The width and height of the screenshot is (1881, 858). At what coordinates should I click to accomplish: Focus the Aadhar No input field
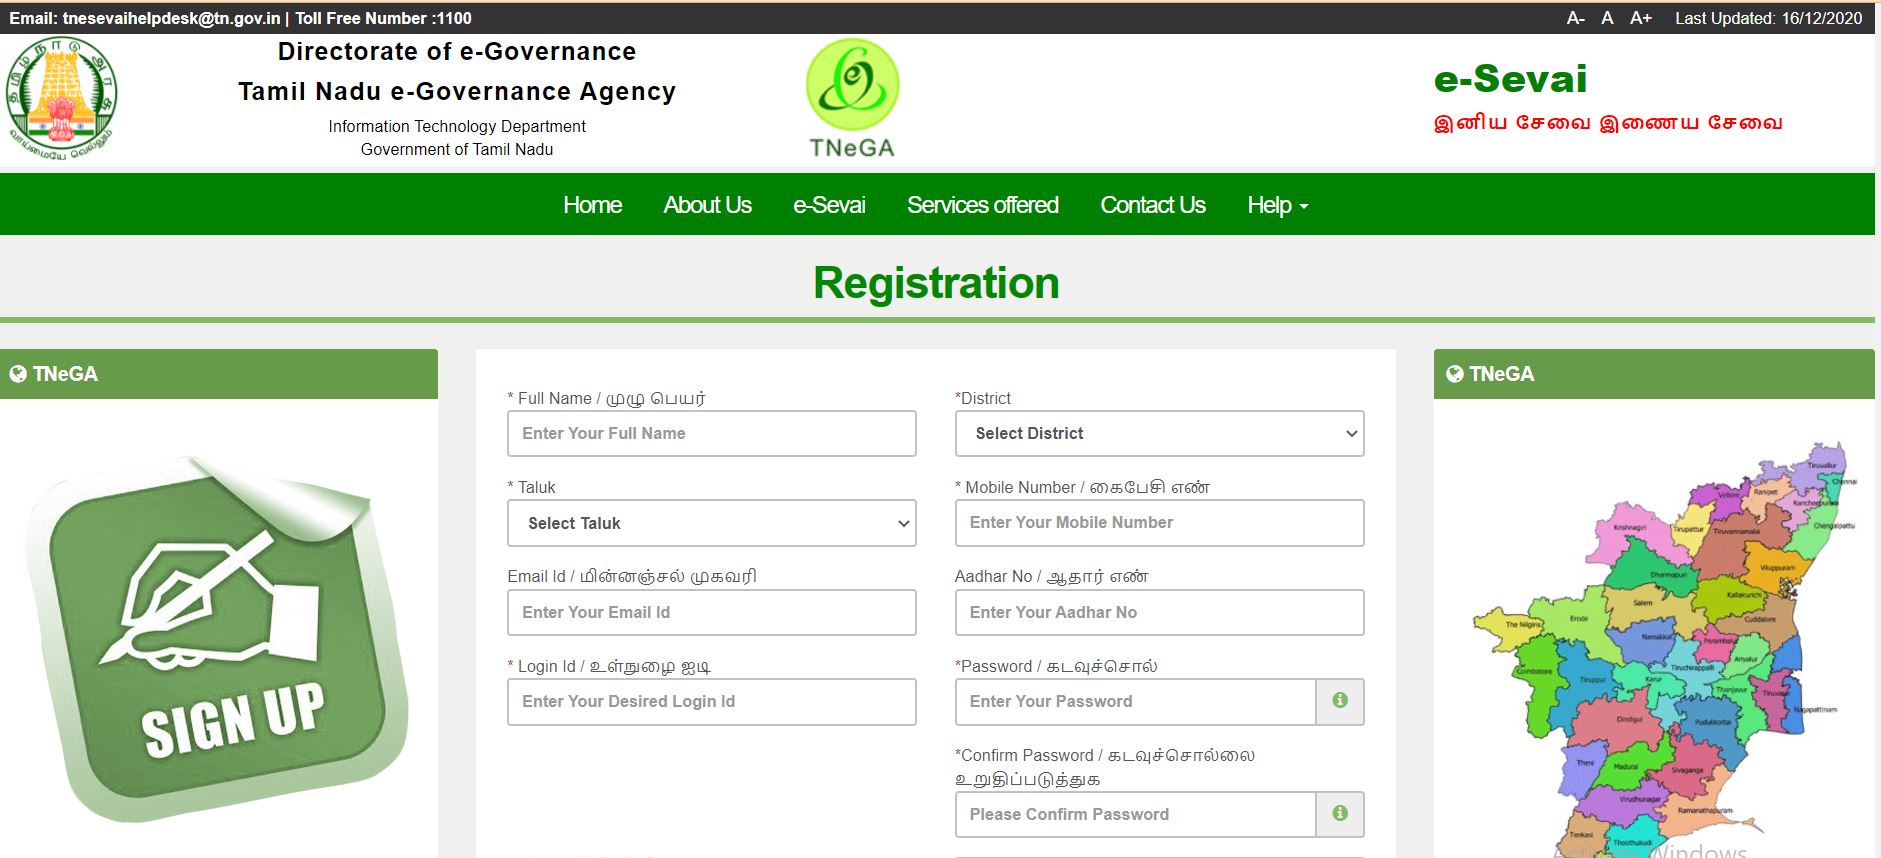click(1159, 612)
